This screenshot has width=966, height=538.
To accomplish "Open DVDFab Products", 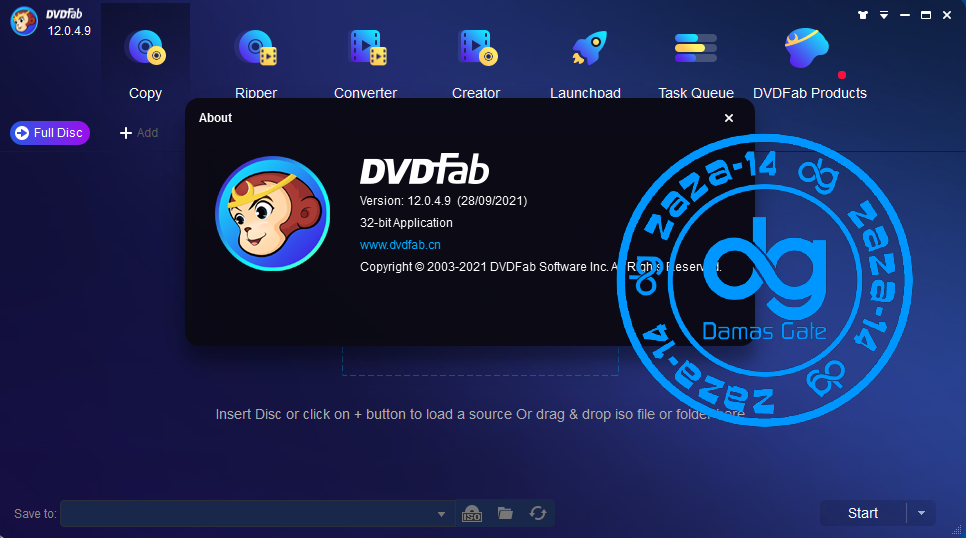I will [x=810, y=65].
